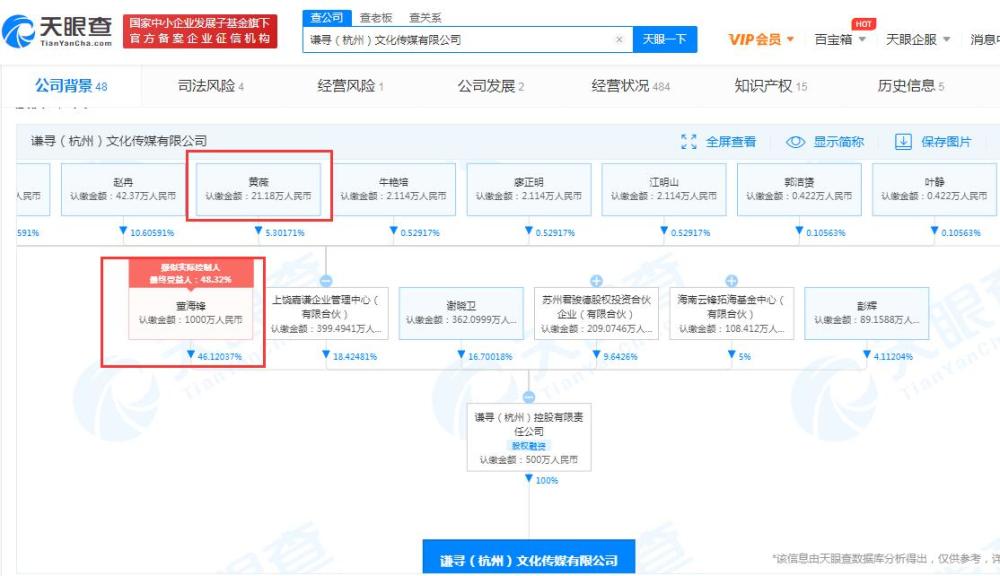Click the 4.11204% percentage label
The width and height of the screenshot is (1000, 576).
(893, 357)
